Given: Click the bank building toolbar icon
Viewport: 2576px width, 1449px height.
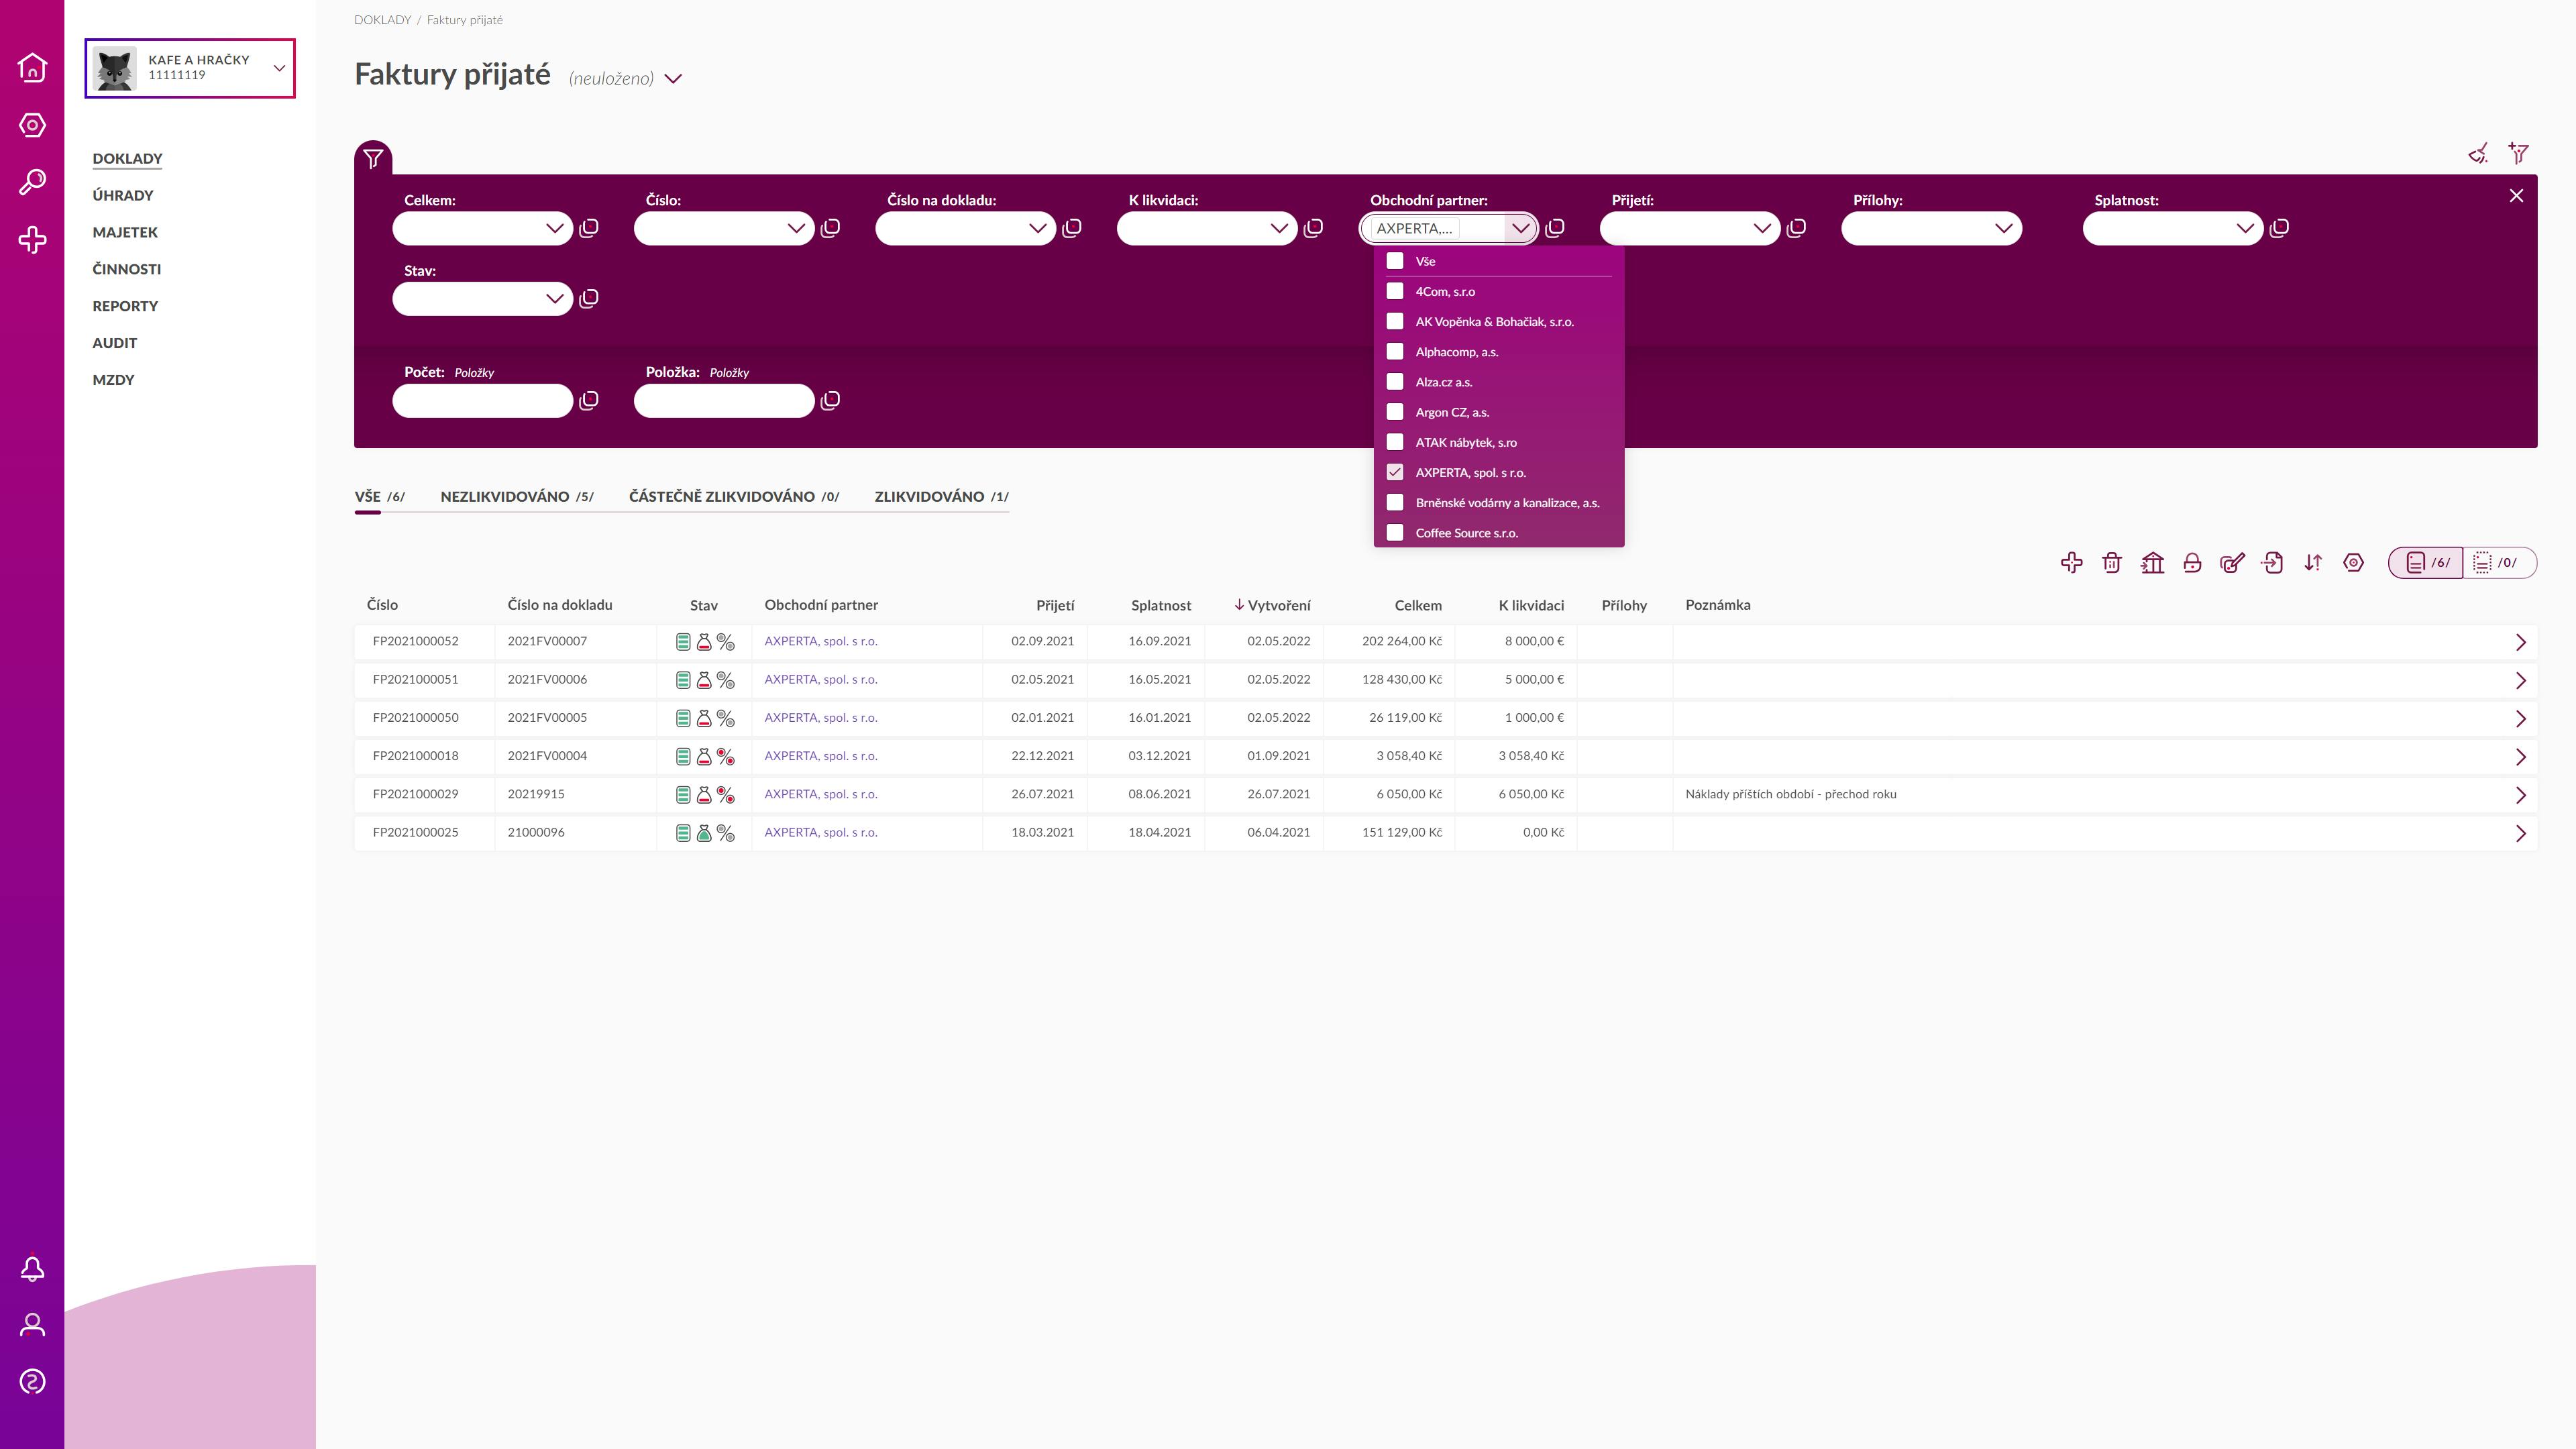Looking at the screenshot, I should tap(2152, 563).
